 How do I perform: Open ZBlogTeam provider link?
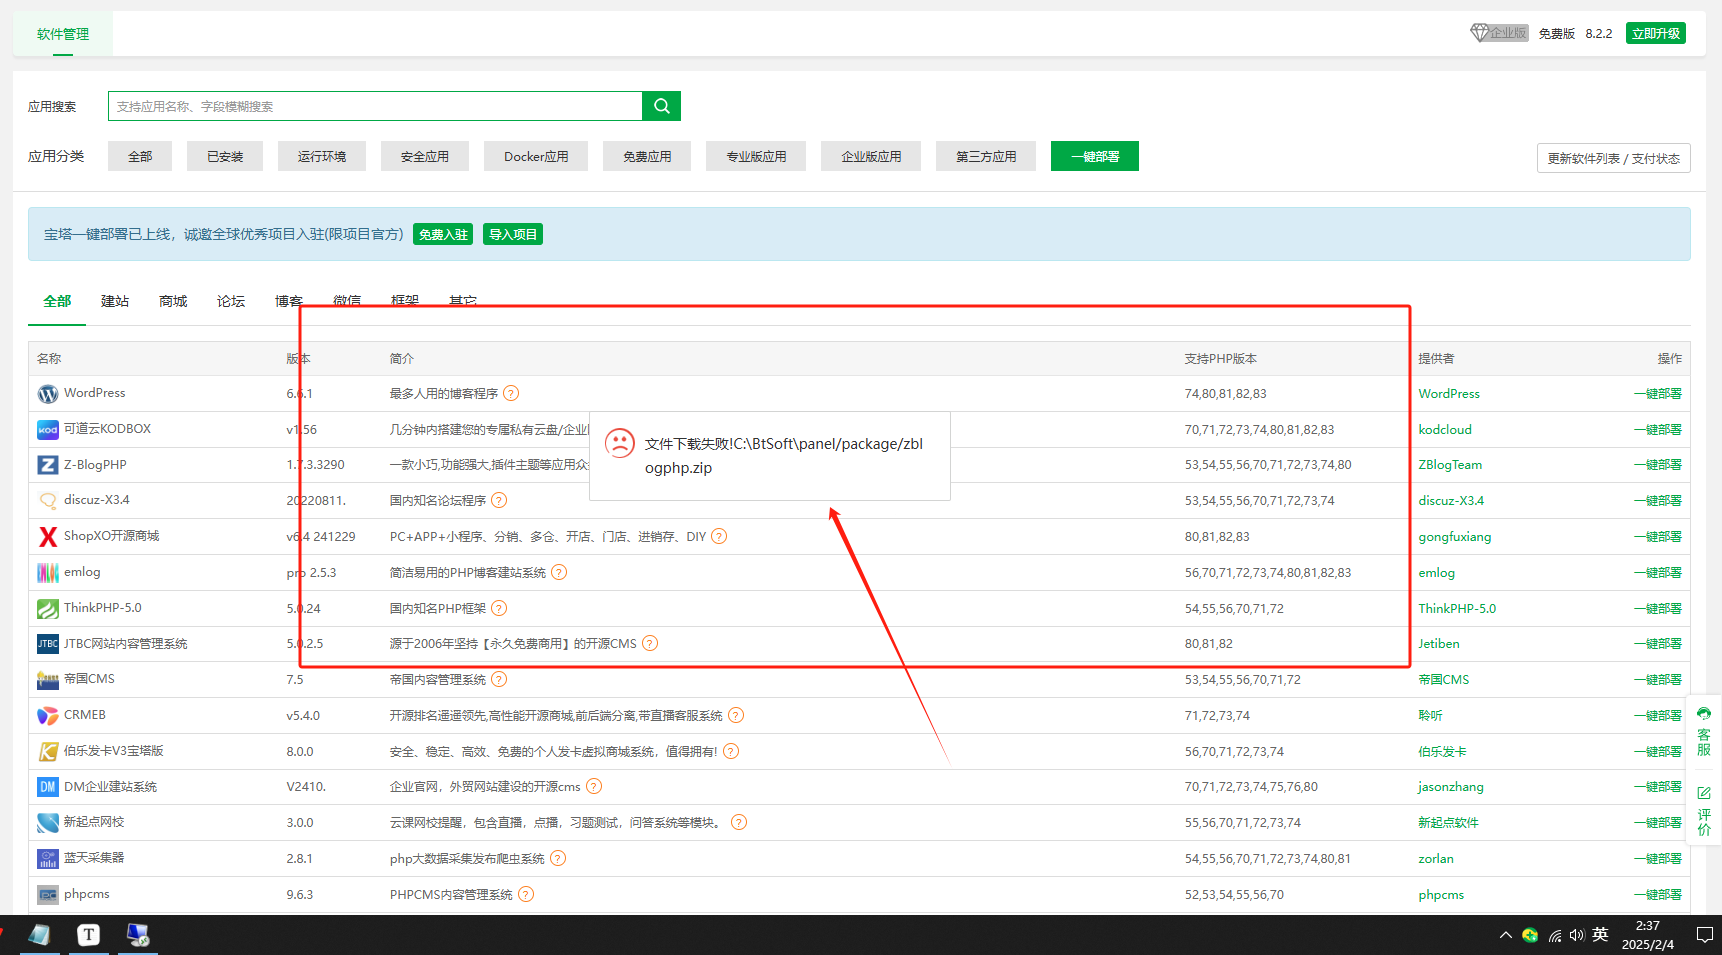pyautogui.click(x=1450, y=465)
